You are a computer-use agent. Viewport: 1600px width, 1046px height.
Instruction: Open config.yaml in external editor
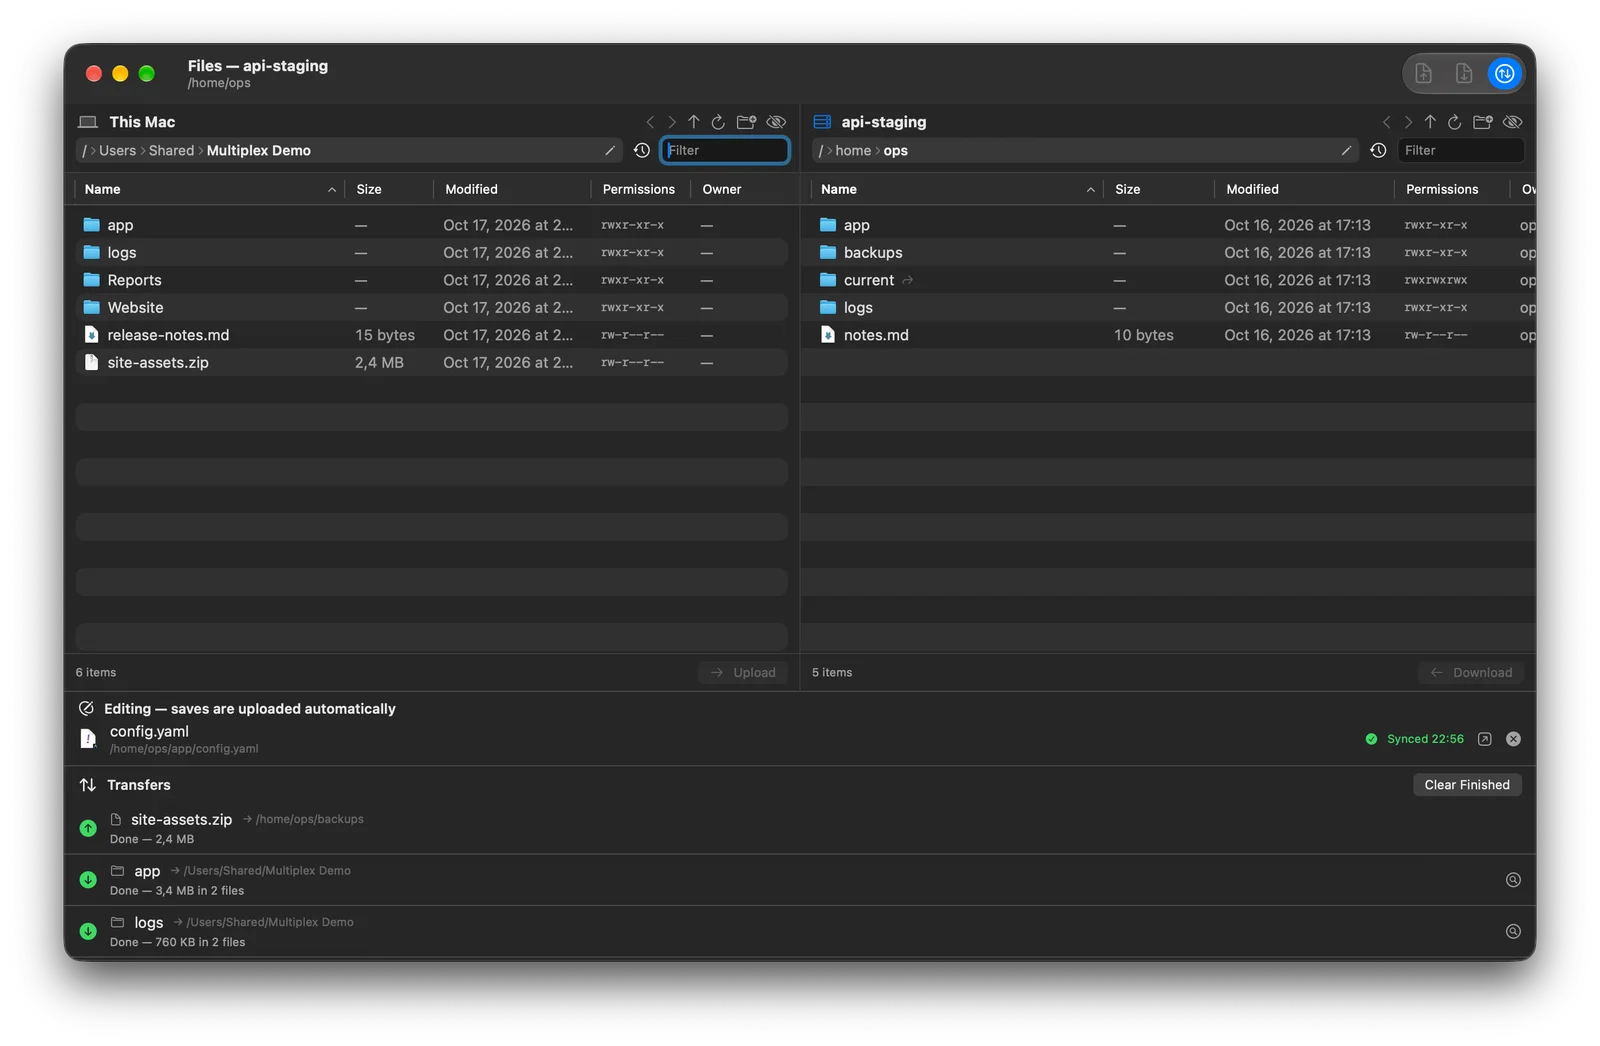point(1485,739)
